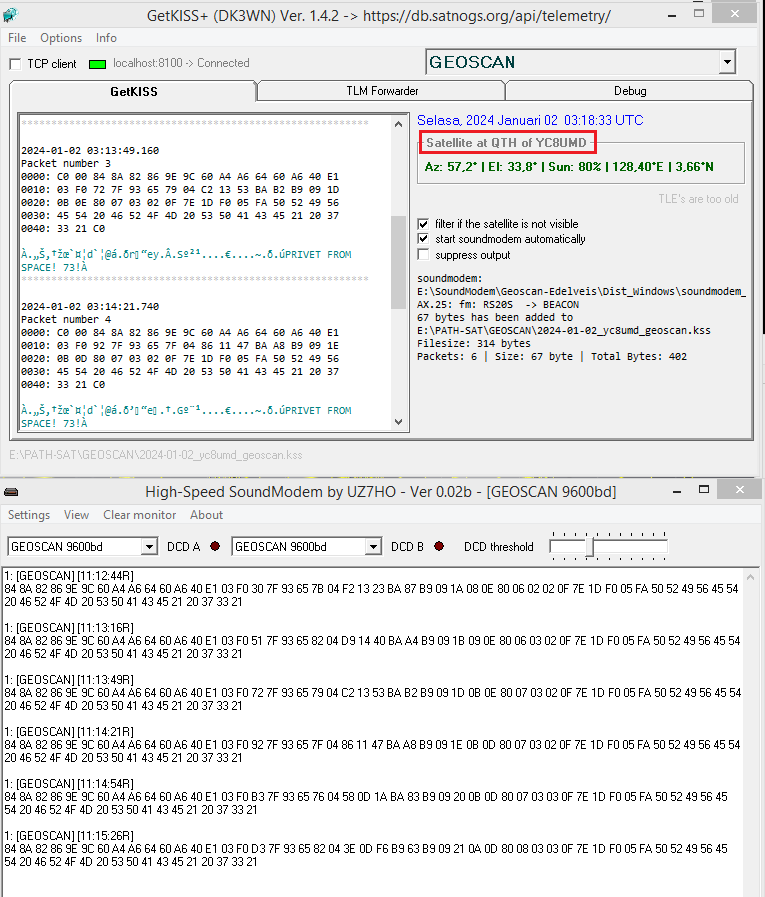Click the [11:14:54R] monitor entry header
This screenshot has height=897, width=765.
pyautogui.click(x=69, y=784)
